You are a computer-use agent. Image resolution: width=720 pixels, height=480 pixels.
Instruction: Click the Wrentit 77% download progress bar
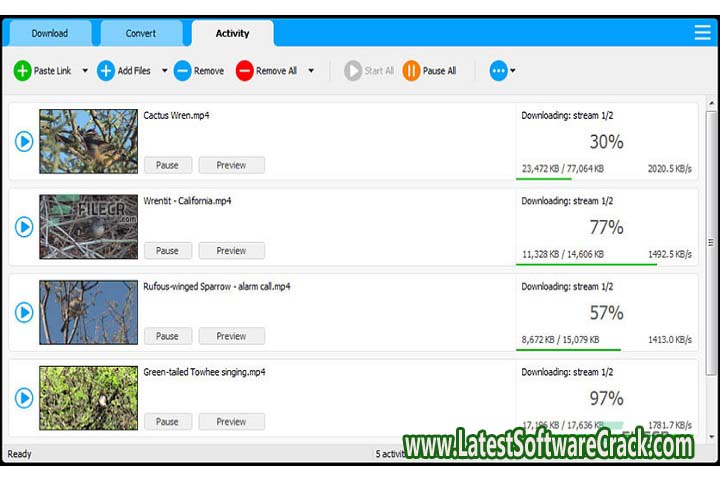[586, 265]
